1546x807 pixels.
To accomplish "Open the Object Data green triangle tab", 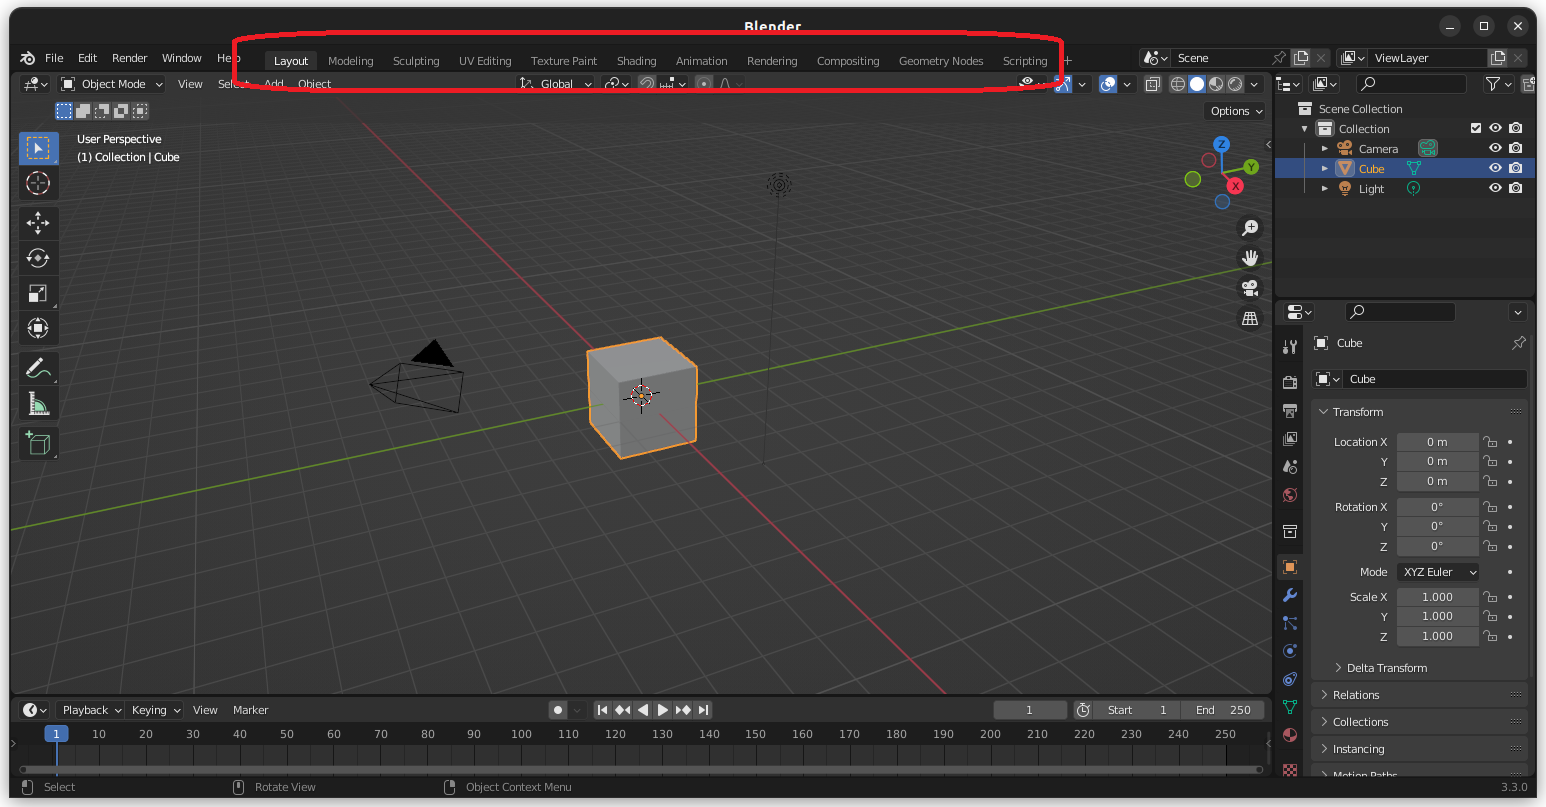I will point(1290,707).
